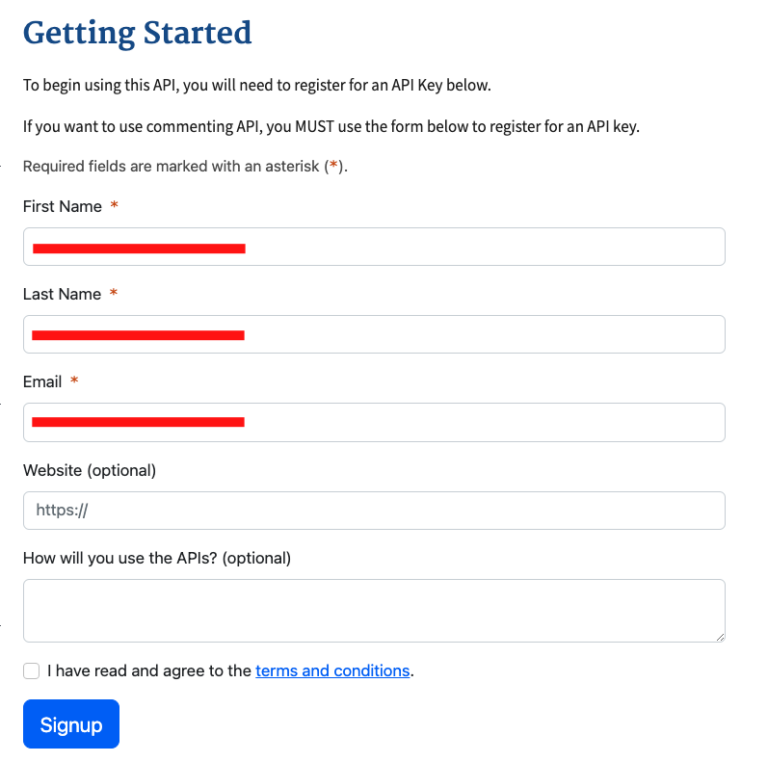Click 'I have read and agree' label text
This screenshot has width=768, height=762.
point(149,671)
